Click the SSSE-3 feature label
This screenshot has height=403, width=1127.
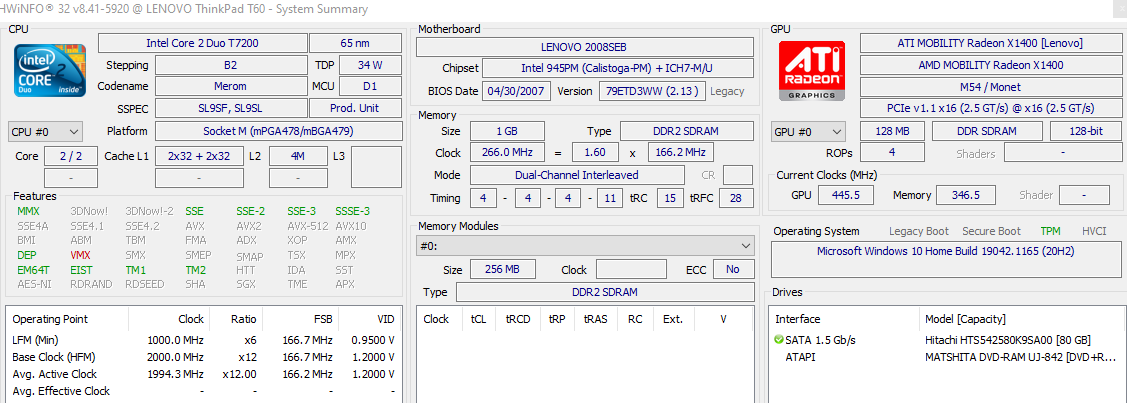coord(352,211)
